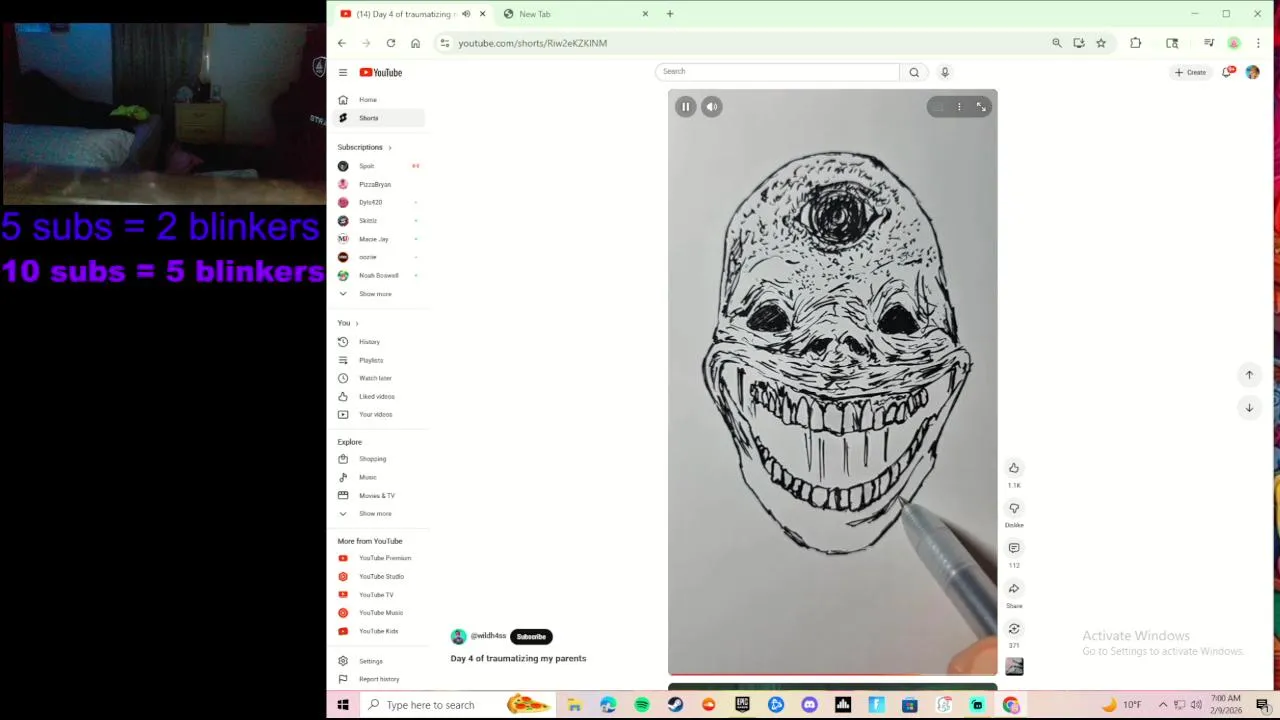This screenshot has height=720, width=1280.
Task: Click the Windows taskbar search box
Action: coord(458,705)
